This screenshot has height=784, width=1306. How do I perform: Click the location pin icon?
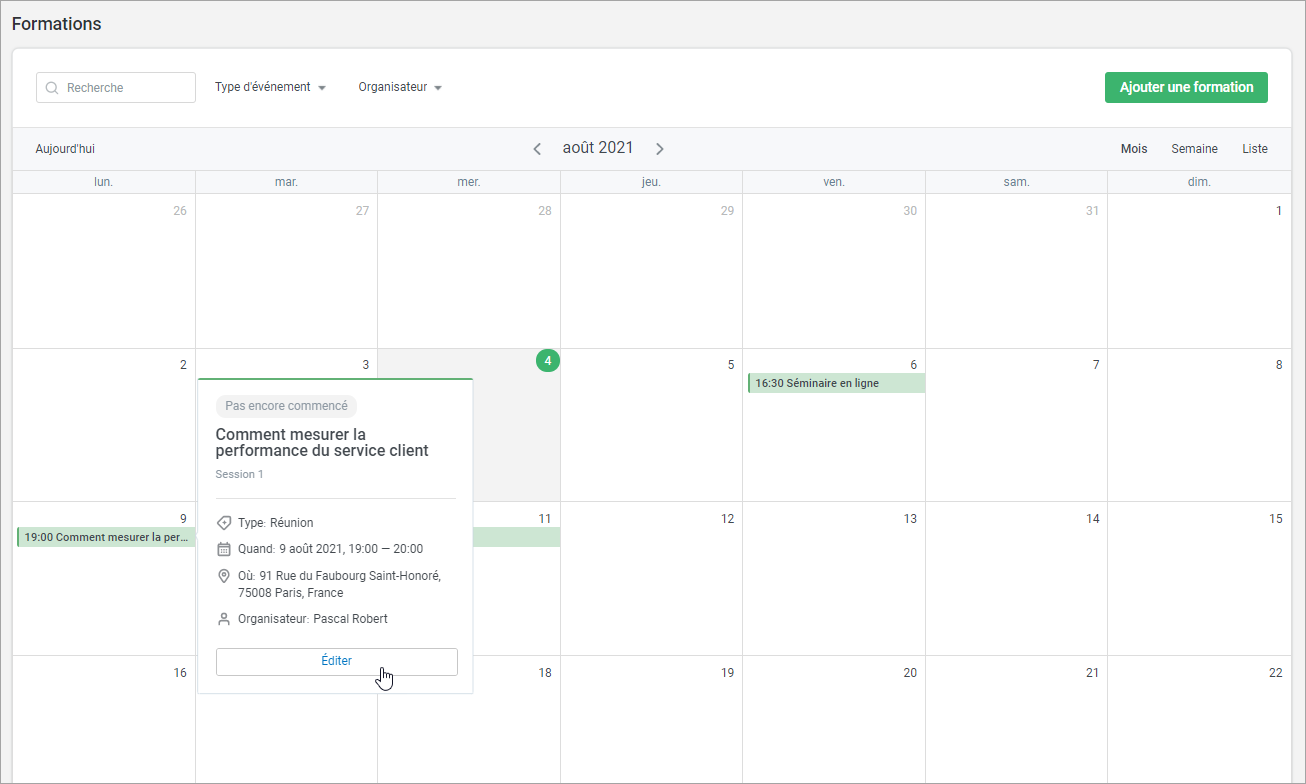tap(224, 576)
